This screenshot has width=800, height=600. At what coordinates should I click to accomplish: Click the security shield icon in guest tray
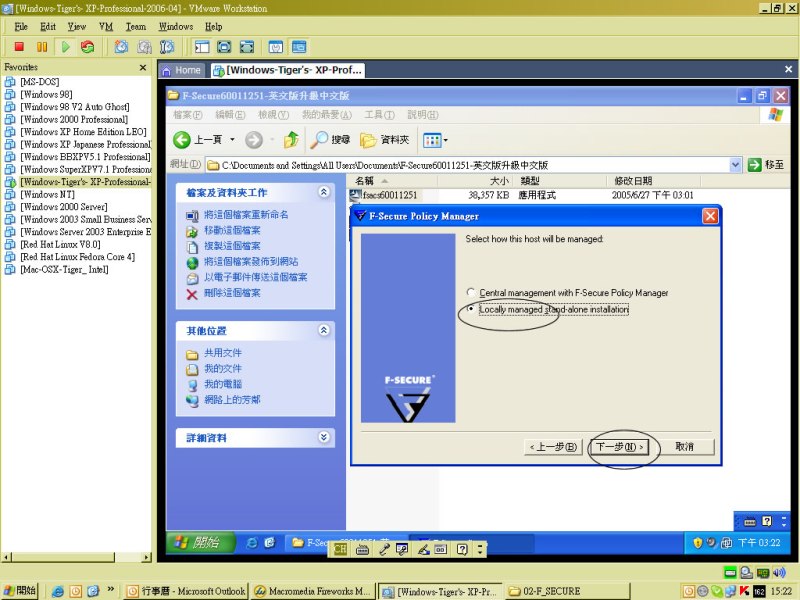click(697, 543)
